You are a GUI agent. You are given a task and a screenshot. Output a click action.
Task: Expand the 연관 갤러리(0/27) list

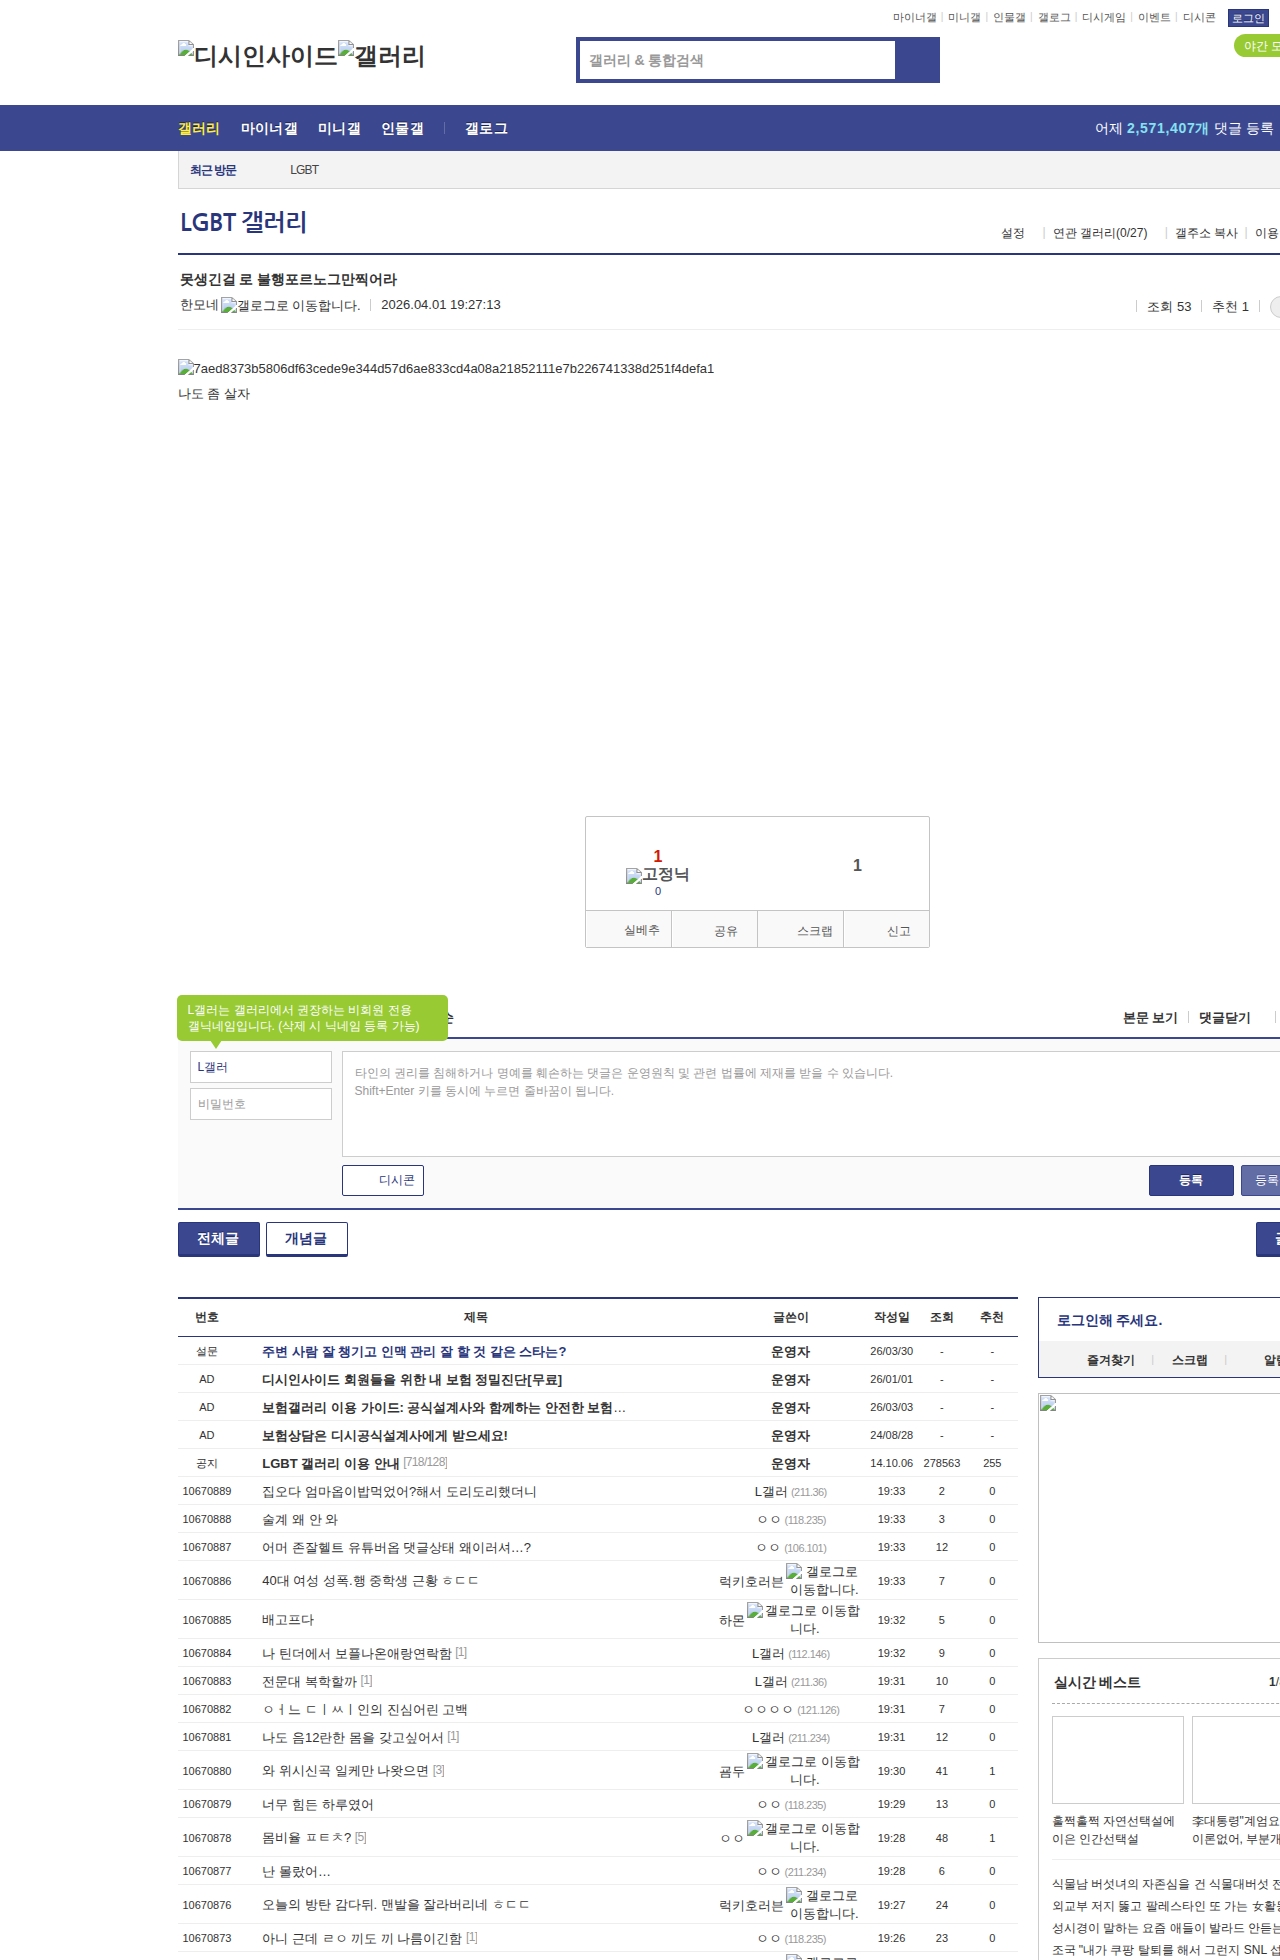[x=1100, y=233]
